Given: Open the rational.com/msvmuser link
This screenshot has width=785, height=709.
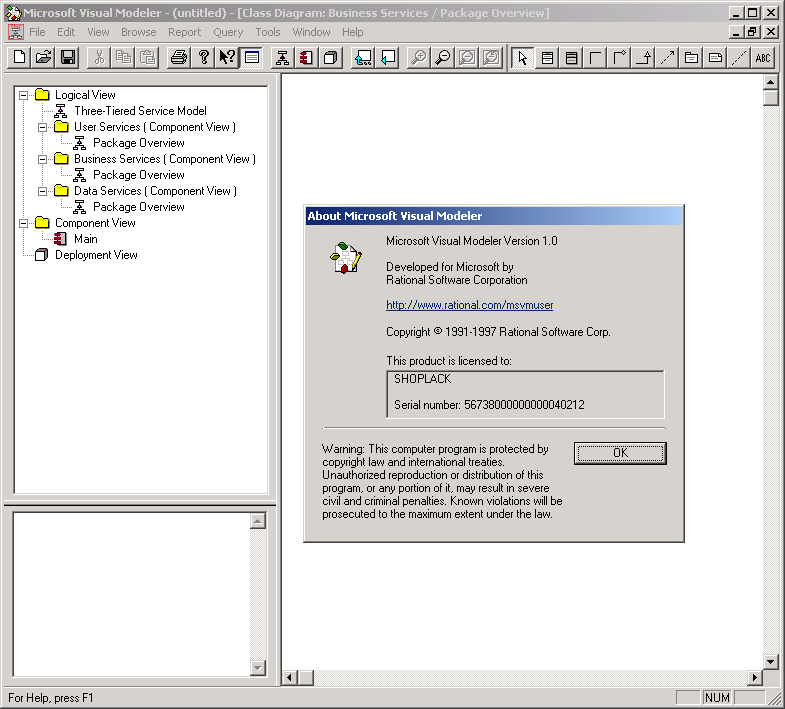Looking at the screenshot, I should point(470,305).
